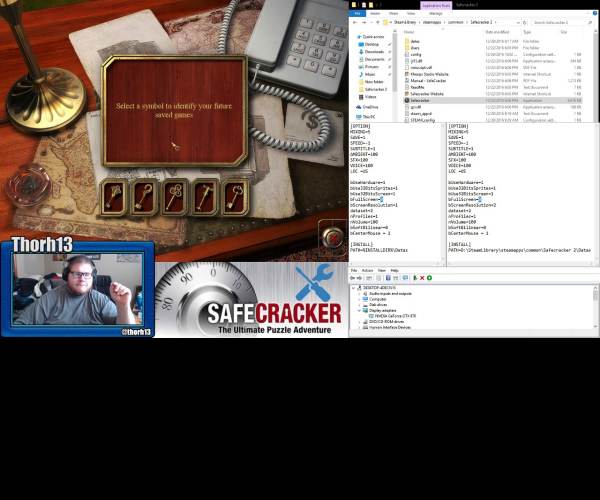Select the ring-headed second key symbol
This screenshot has height=500, width=600.
(x=144, y=197)
